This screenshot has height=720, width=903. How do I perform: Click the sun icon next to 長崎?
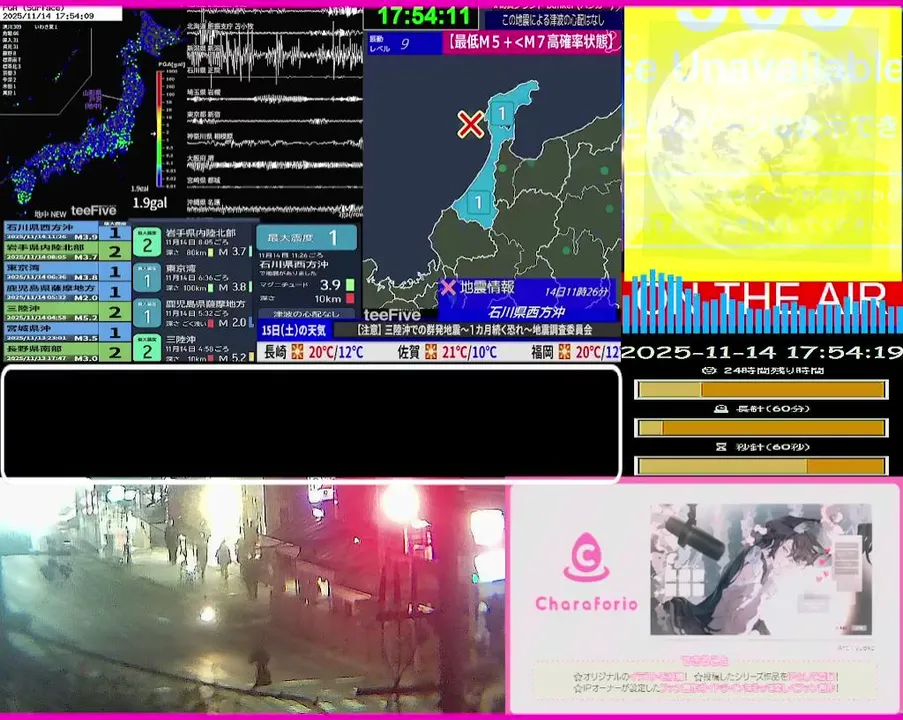pyautogui.click(x=297, y=352)
